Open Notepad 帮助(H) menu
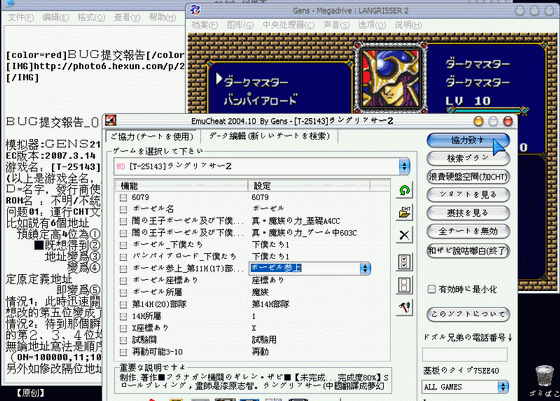The width and height of the screenshot is (560, 401). 162,17
